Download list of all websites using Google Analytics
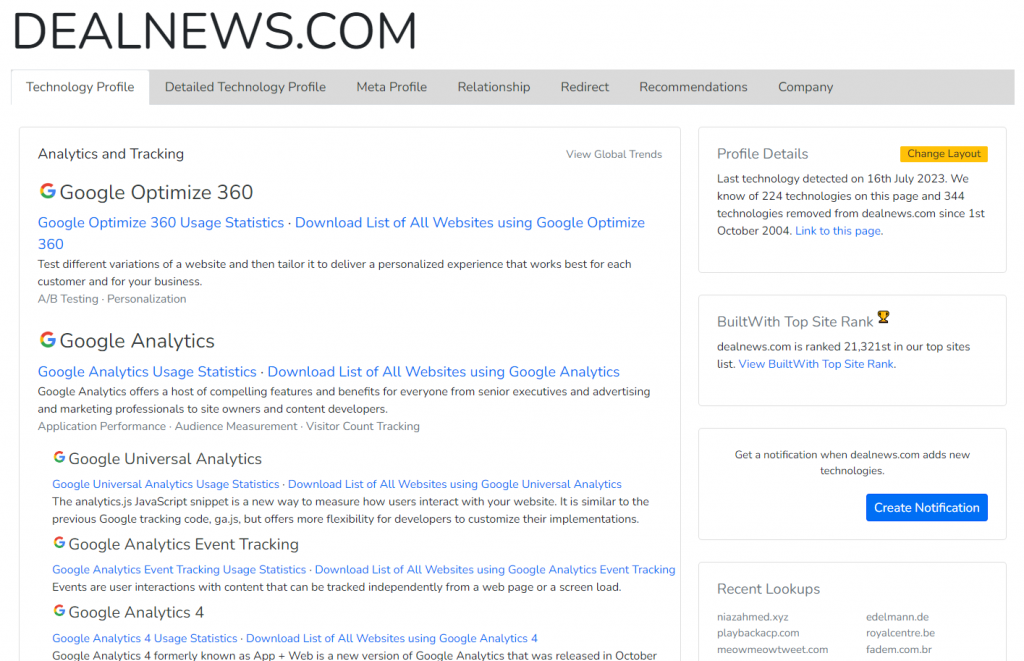1024x661 pixels. click(x=443, y=372)
